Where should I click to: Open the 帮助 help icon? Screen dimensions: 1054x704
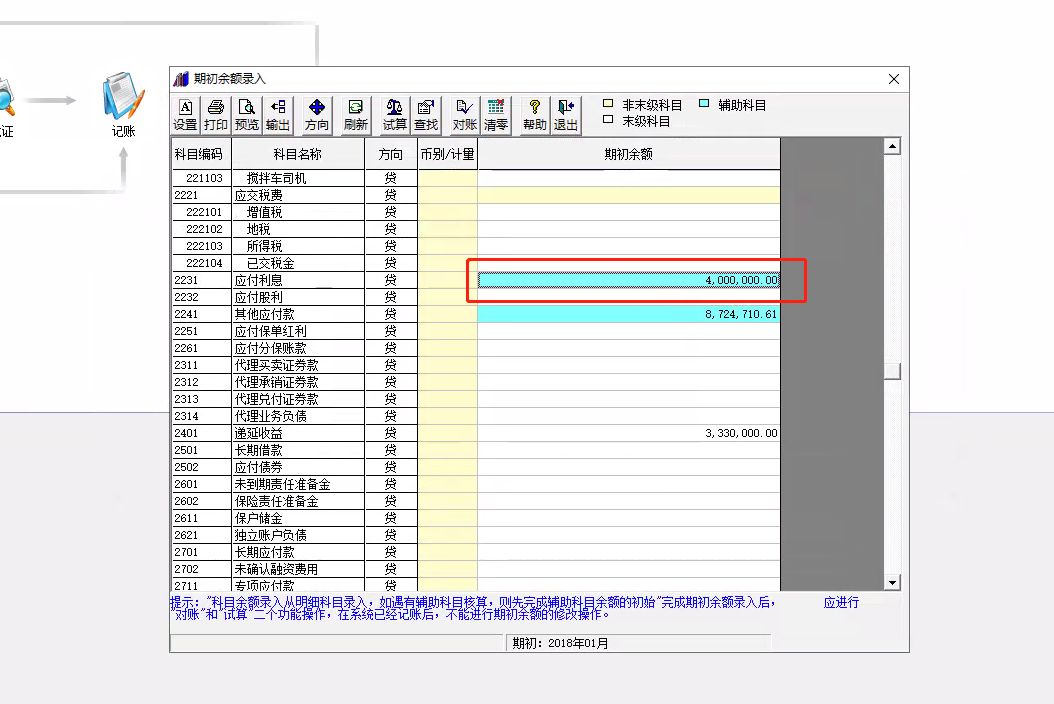click(534, 115)
